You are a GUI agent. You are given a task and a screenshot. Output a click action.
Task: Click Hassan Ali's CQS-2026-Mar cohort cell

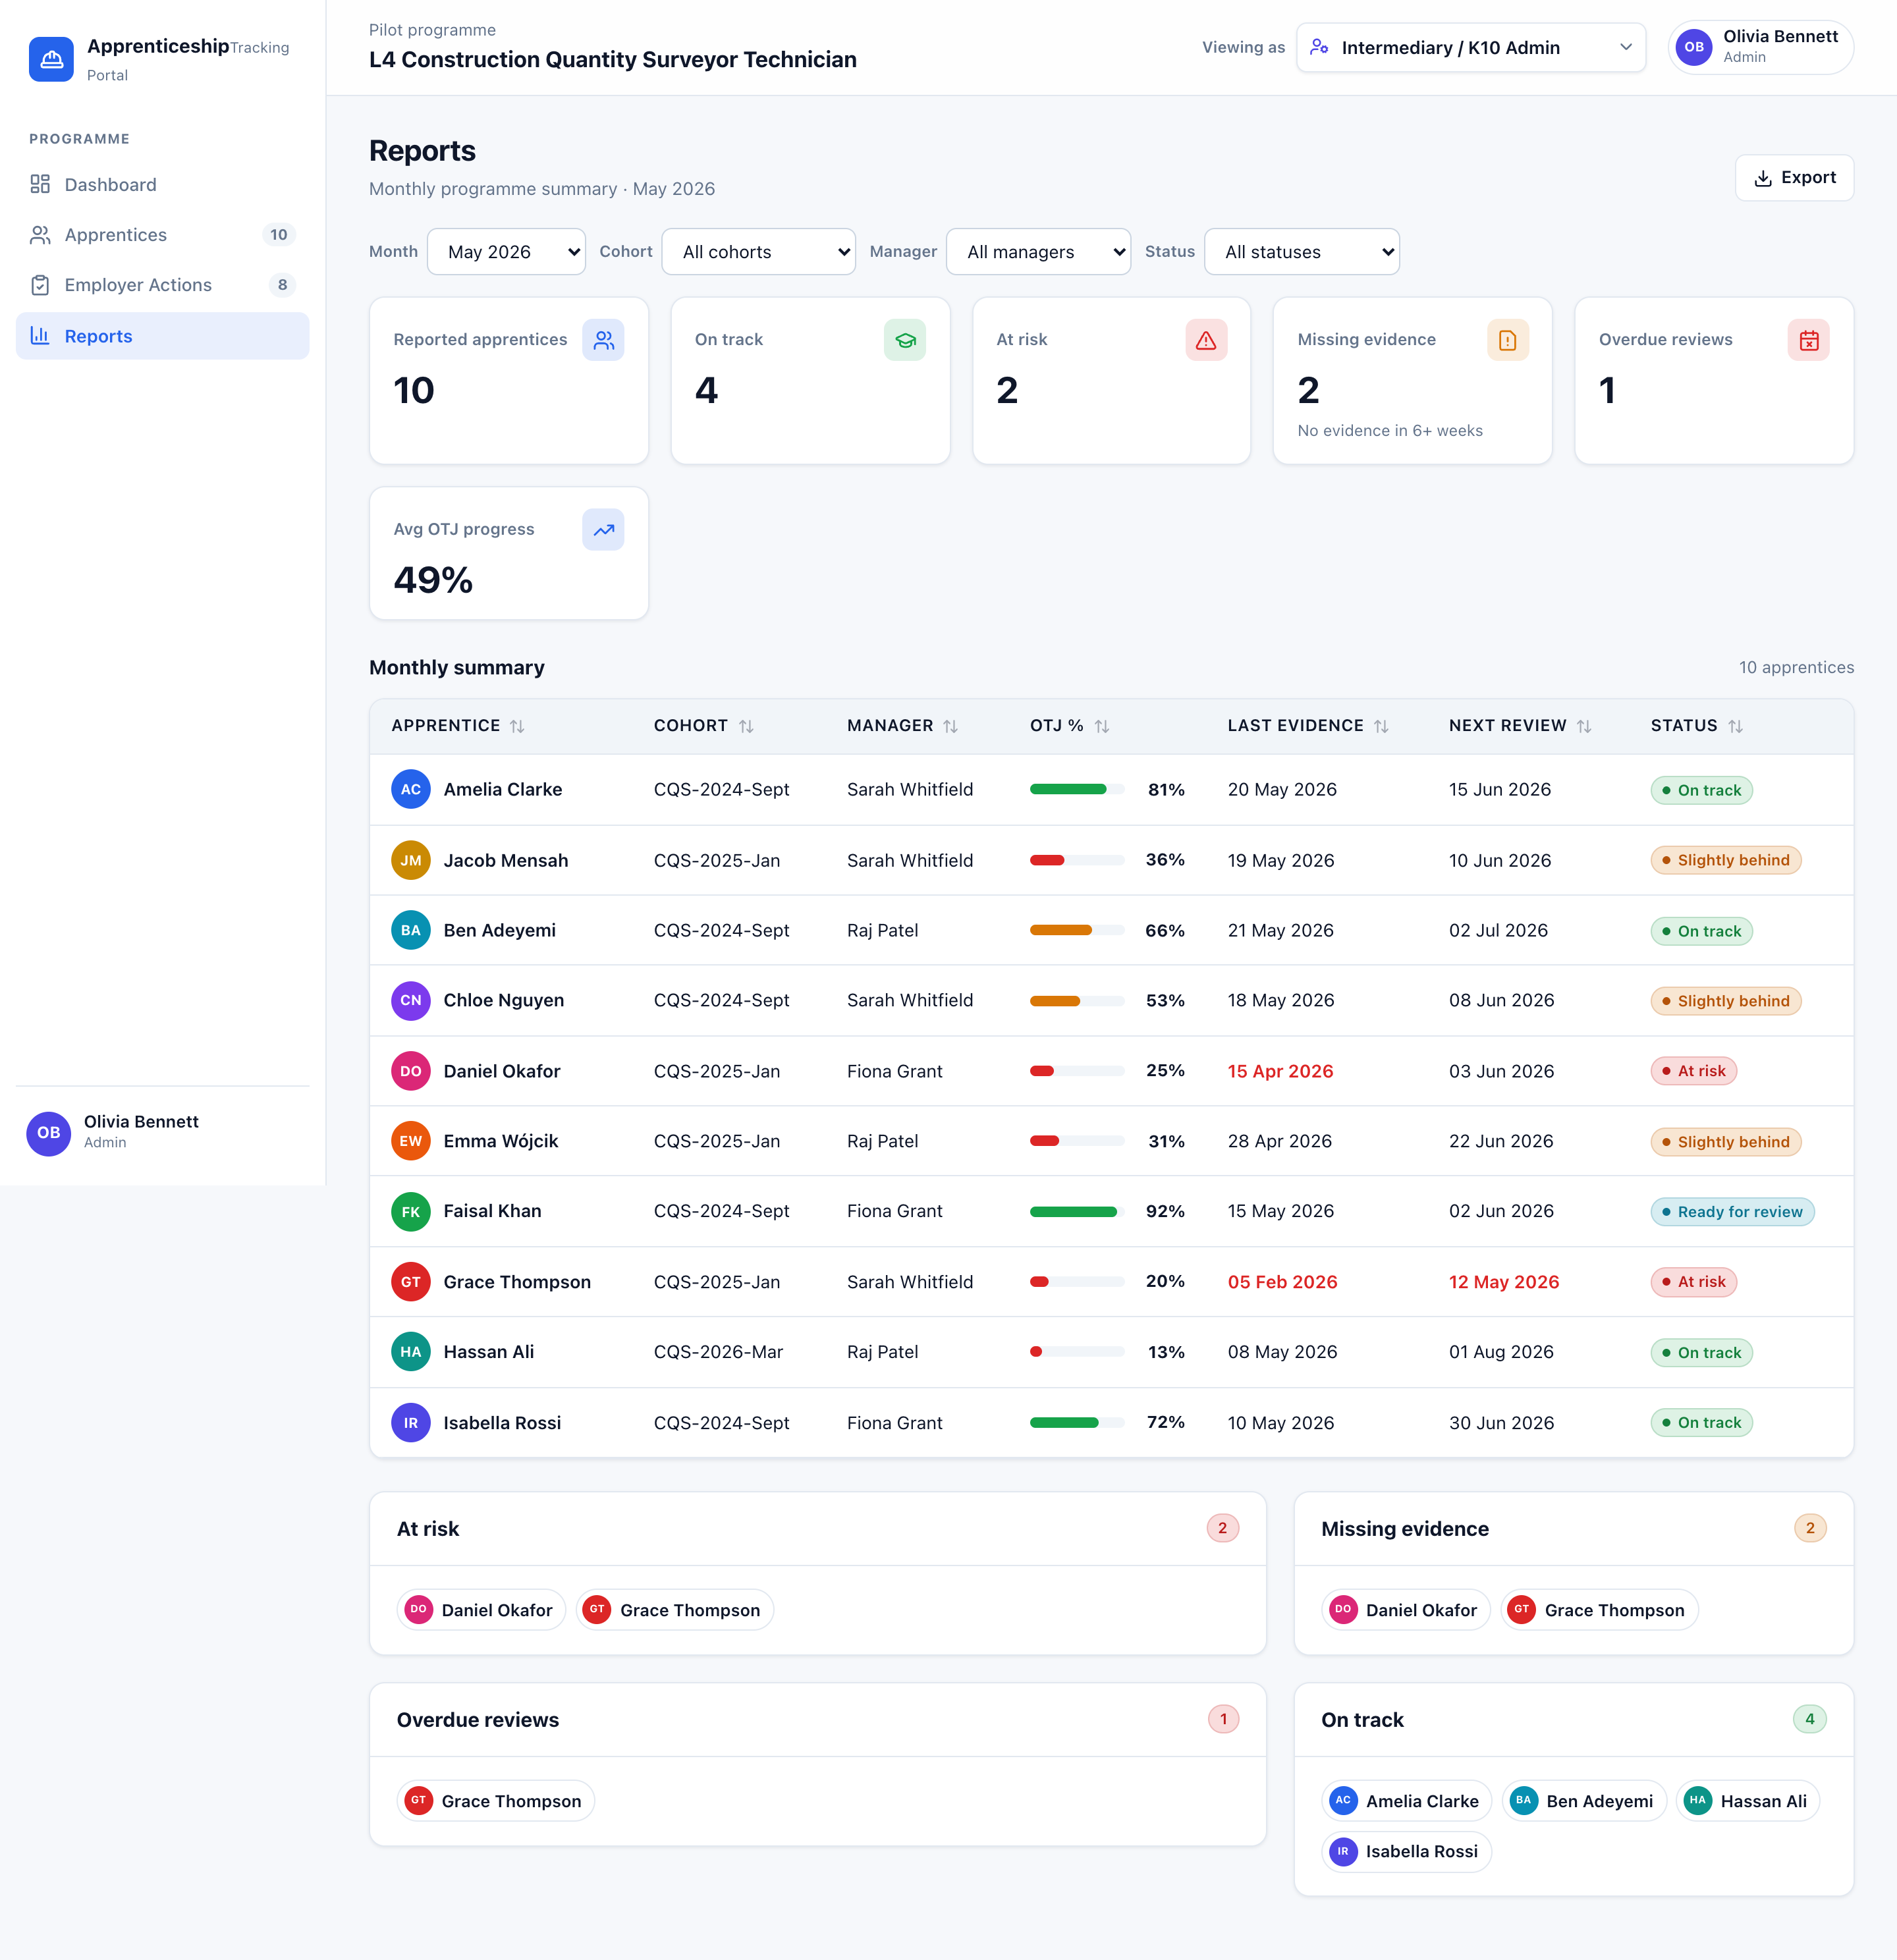(x=718, y=1352)
